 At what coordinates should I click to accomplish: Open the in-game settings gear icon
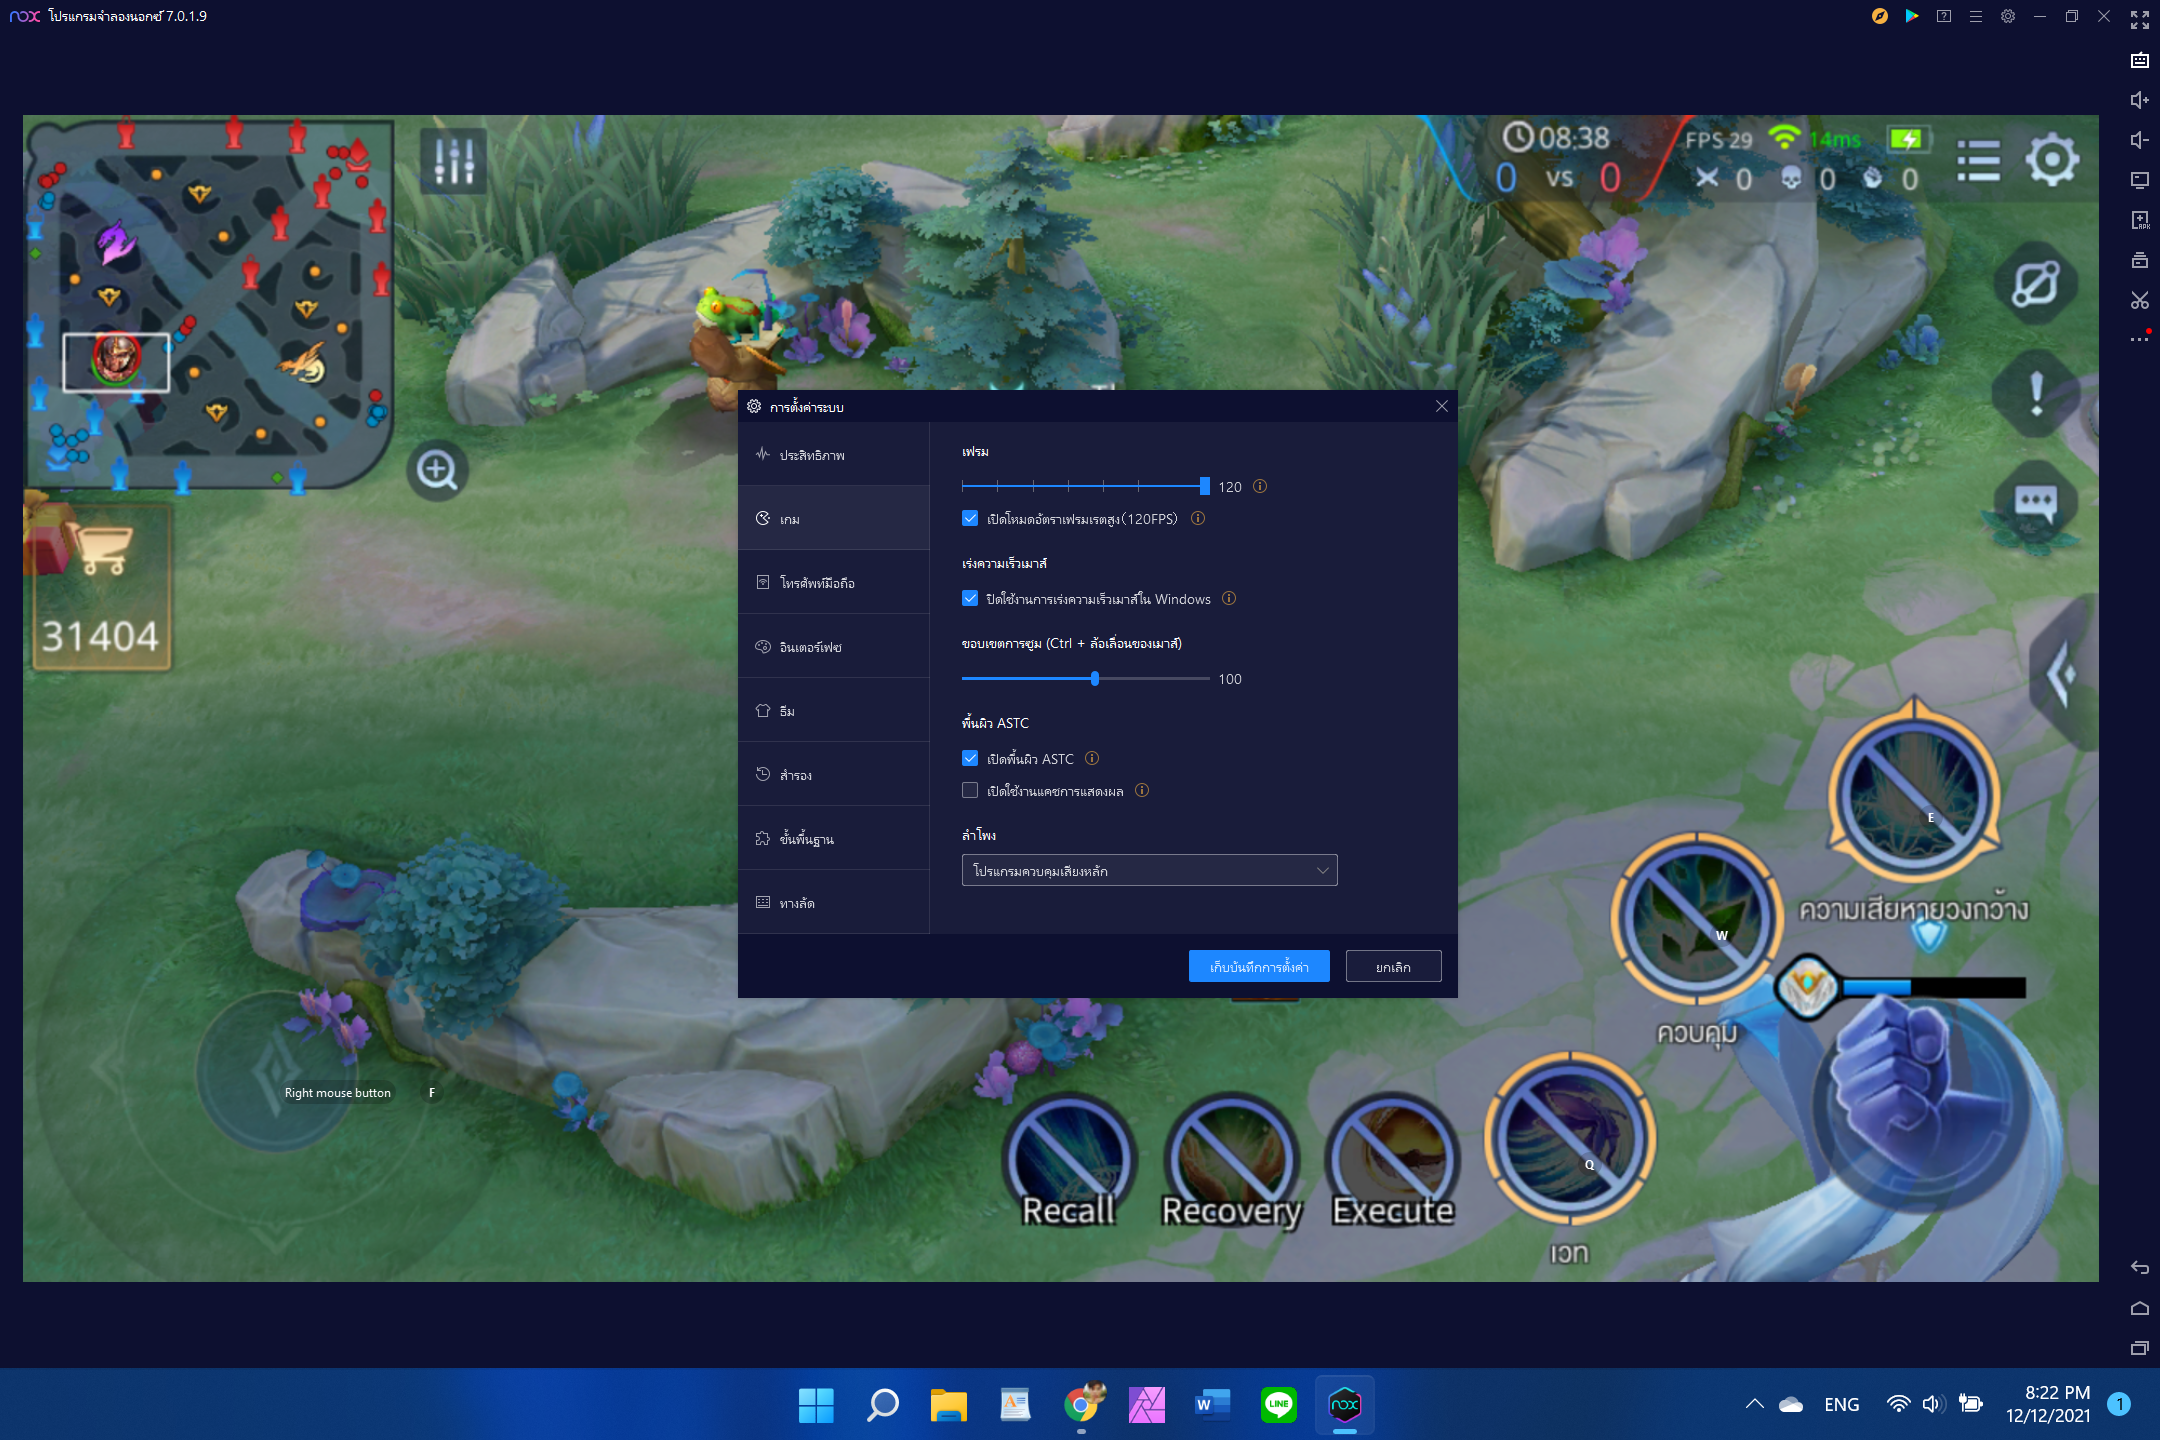(x=2052, y=160)
